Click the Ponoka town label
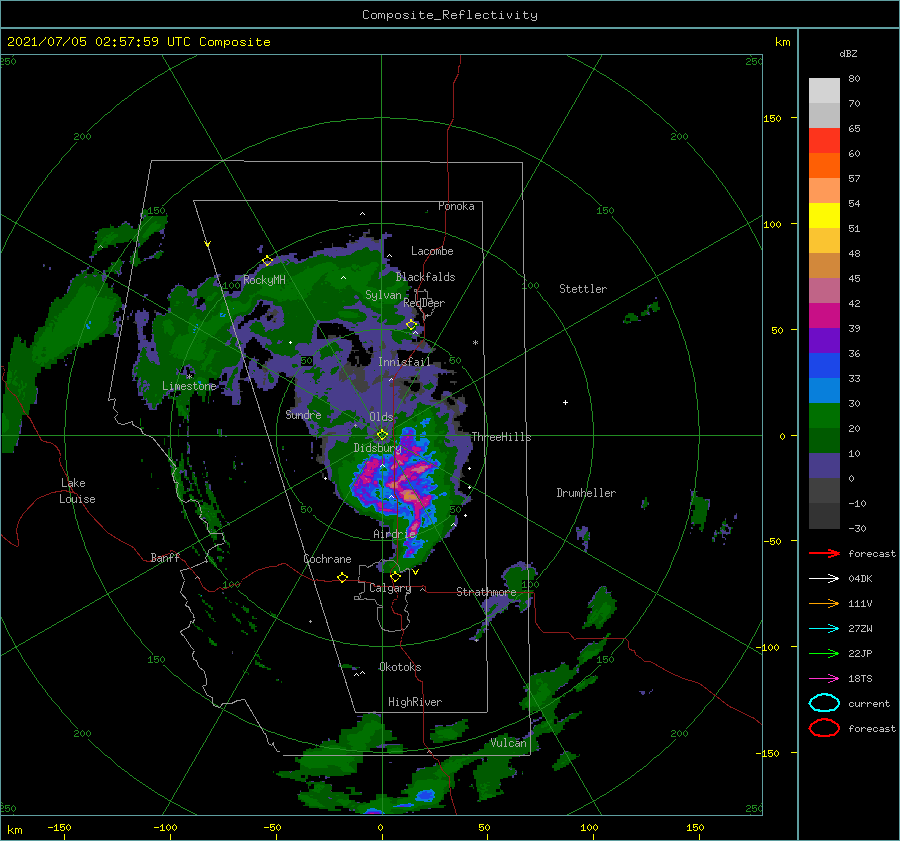This screenshot has height=841, width=900. tap(456, 206)
